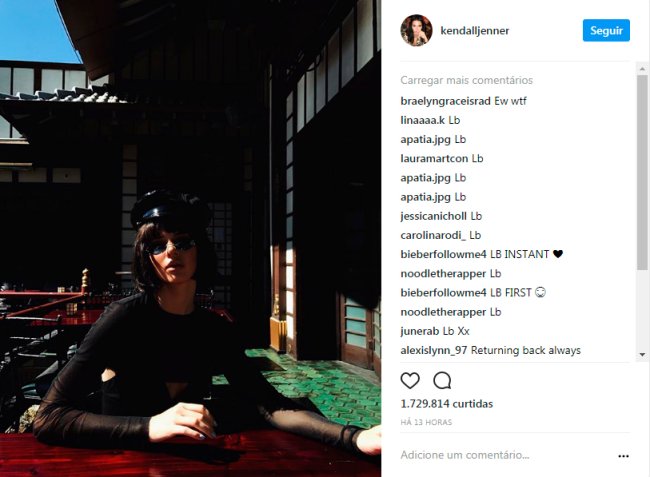
Task: Open comments via speech bubble icon
Action: click(442, 380)
